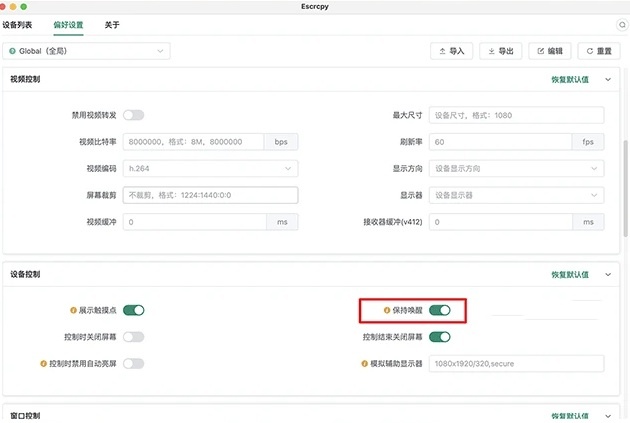Enable the 控制时禁用自动亮屏 switch

[133, 364]
